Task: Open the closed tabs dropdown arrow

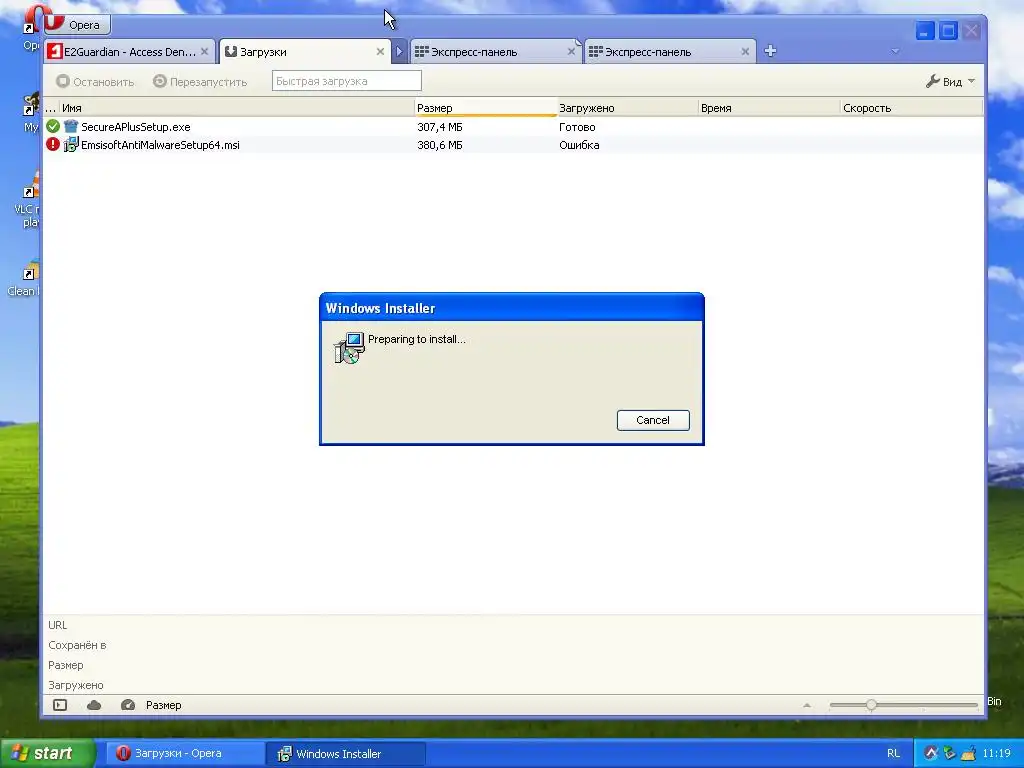Action: pyautogui.click(x=895, y=51)
